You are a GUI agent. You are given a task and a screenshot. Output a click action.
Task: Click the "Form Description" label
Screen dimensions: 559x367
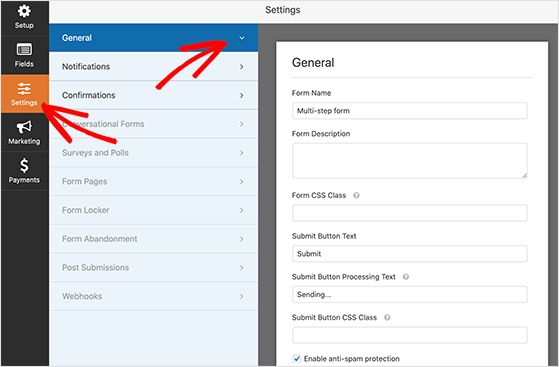tap(321, 134)
